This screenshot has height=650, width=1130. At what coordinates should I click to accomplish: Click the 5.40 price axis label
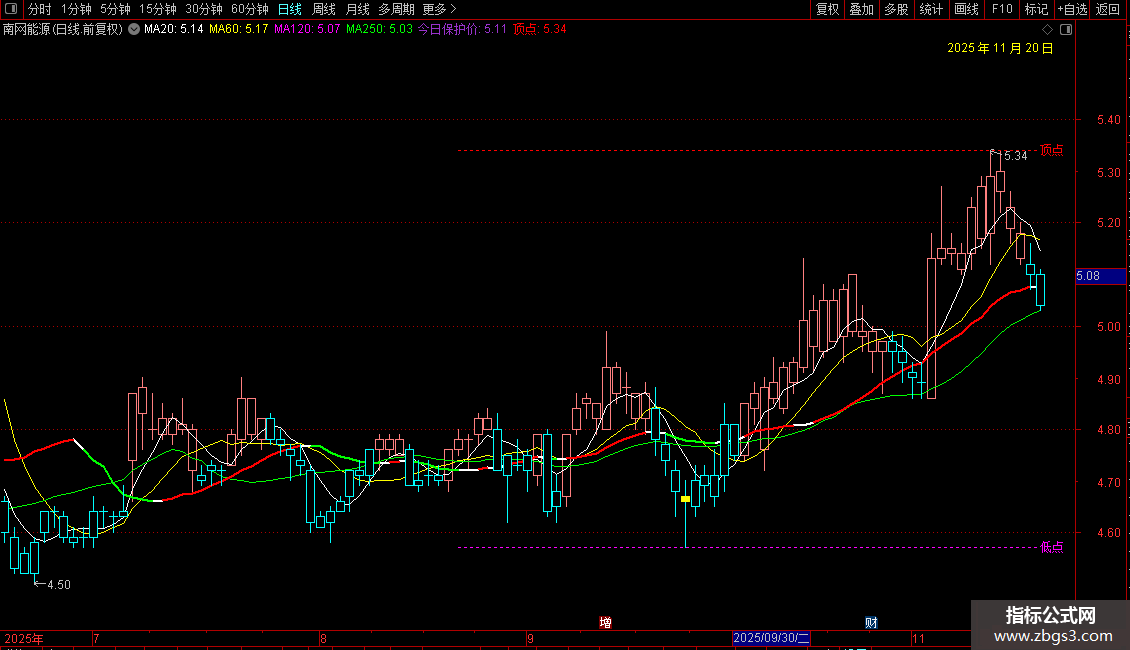(x=1108, y=120)
